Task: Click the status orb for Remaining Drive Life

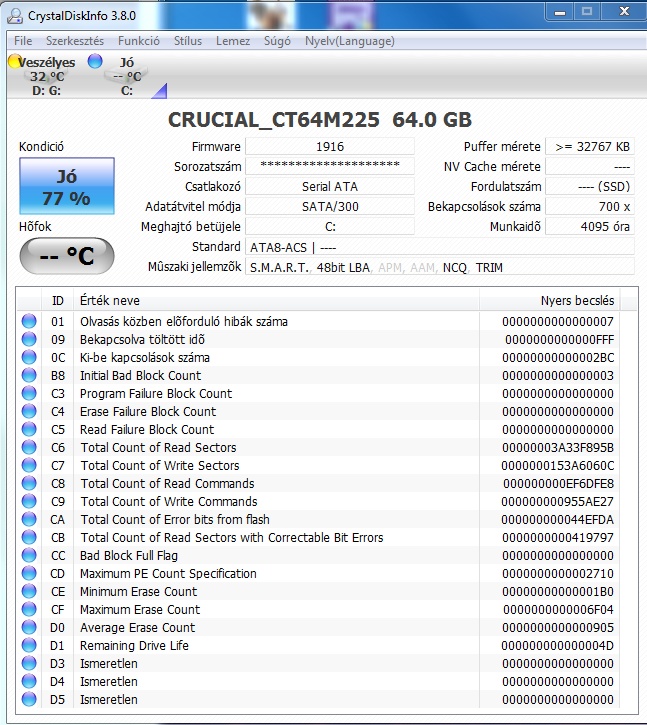Action: pyautogui.click(x=29, y=646)
